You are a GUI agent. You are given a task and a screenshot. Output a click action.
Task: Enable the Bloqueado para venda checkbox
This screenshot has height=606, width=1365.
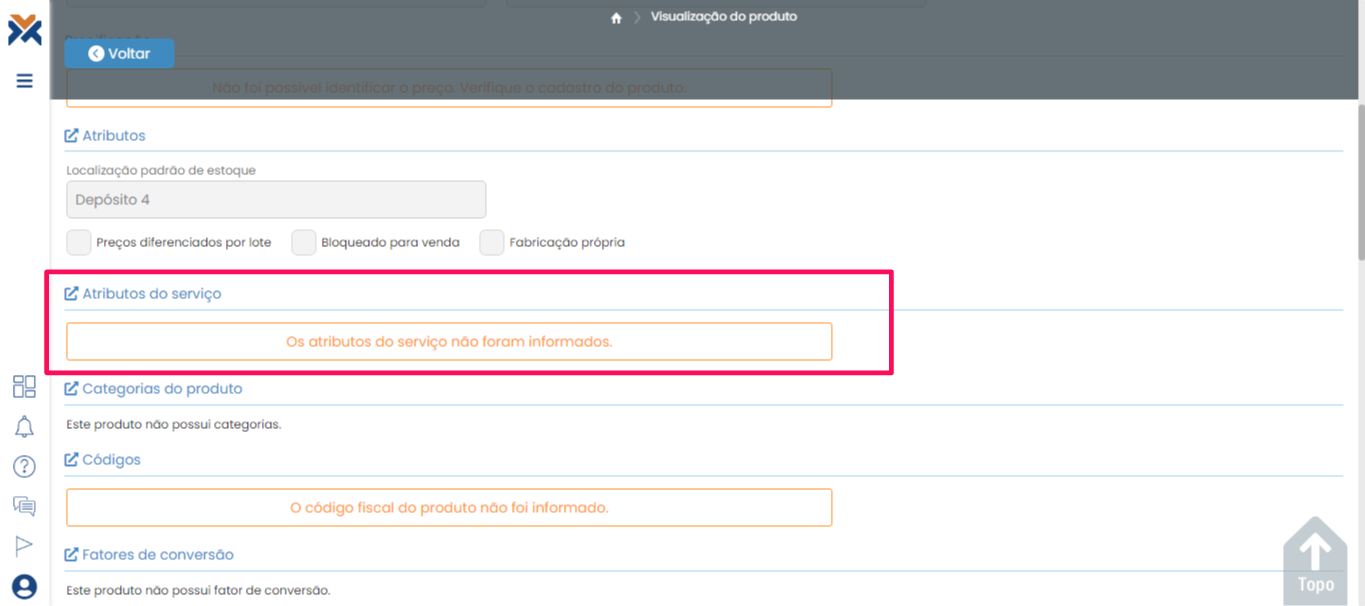click(304, 242)
